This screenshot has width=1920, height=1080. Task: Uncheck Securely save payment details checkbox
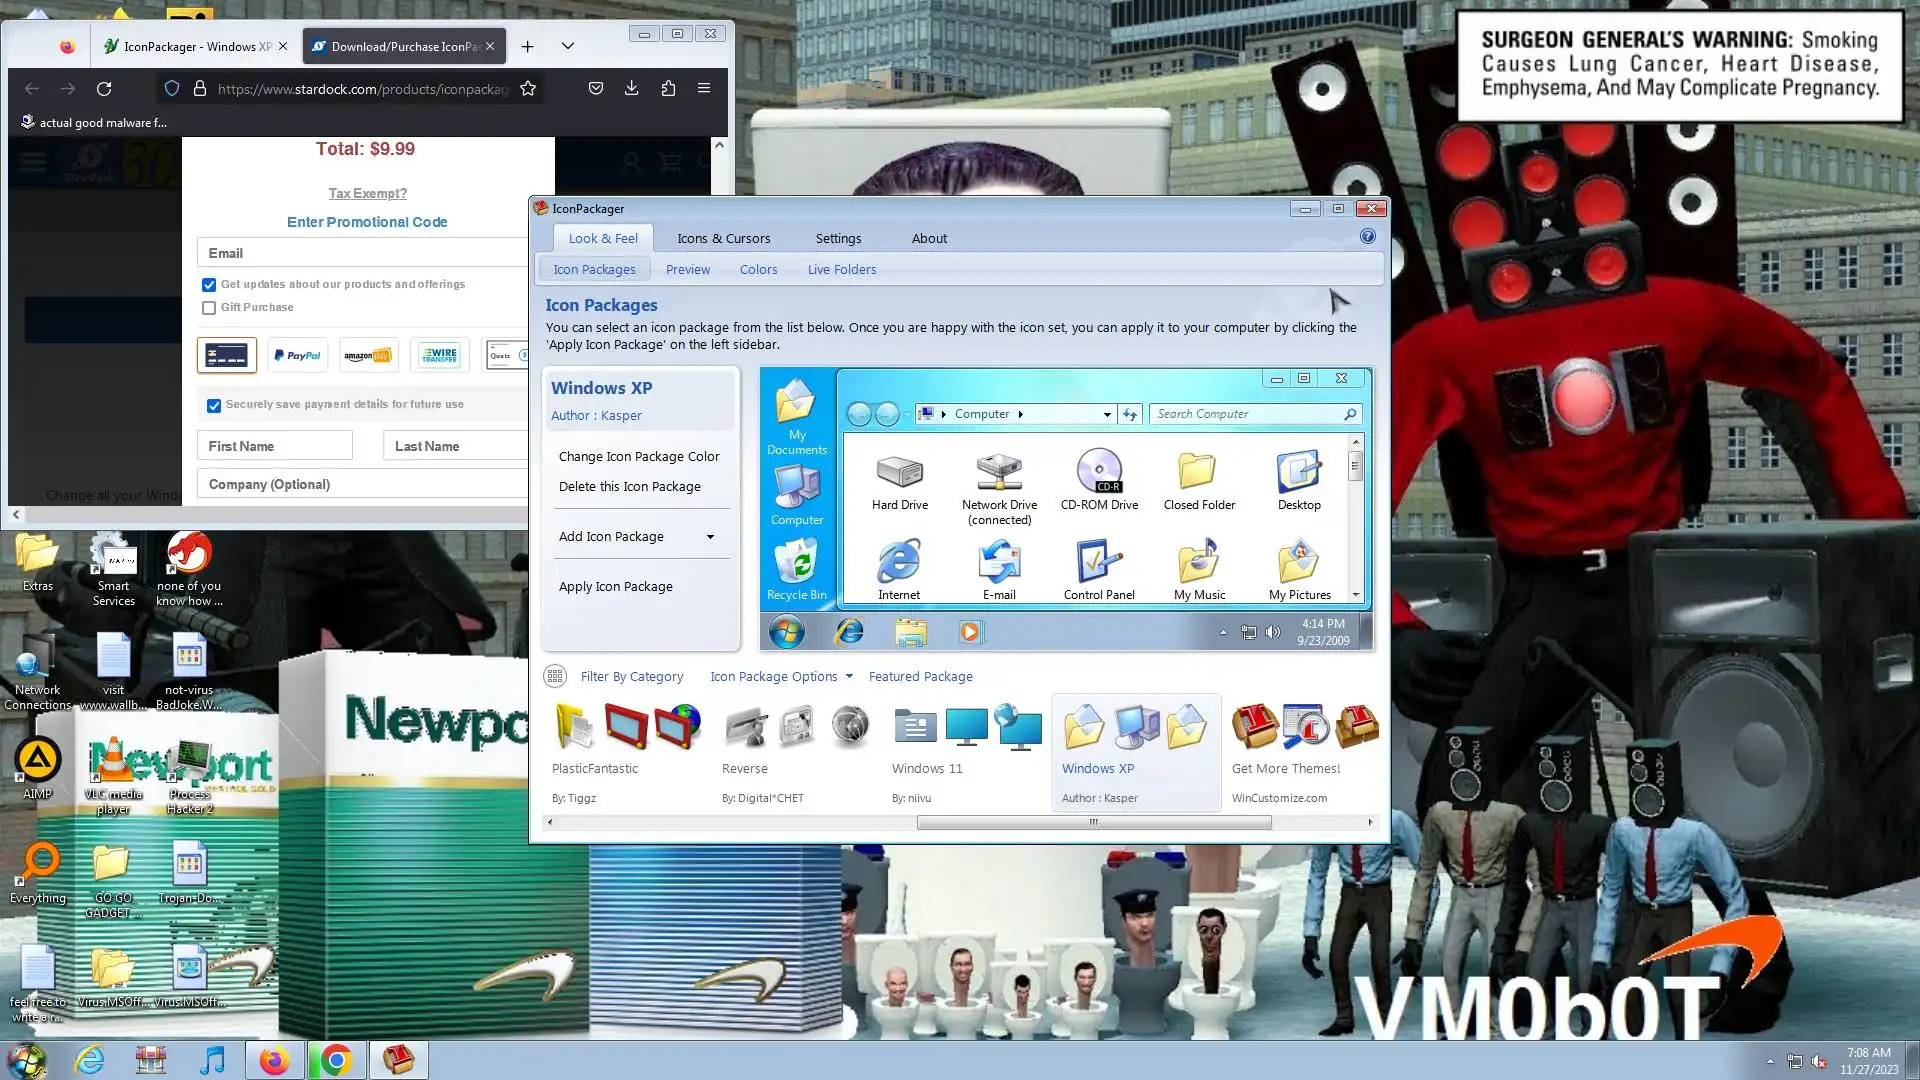213,405
